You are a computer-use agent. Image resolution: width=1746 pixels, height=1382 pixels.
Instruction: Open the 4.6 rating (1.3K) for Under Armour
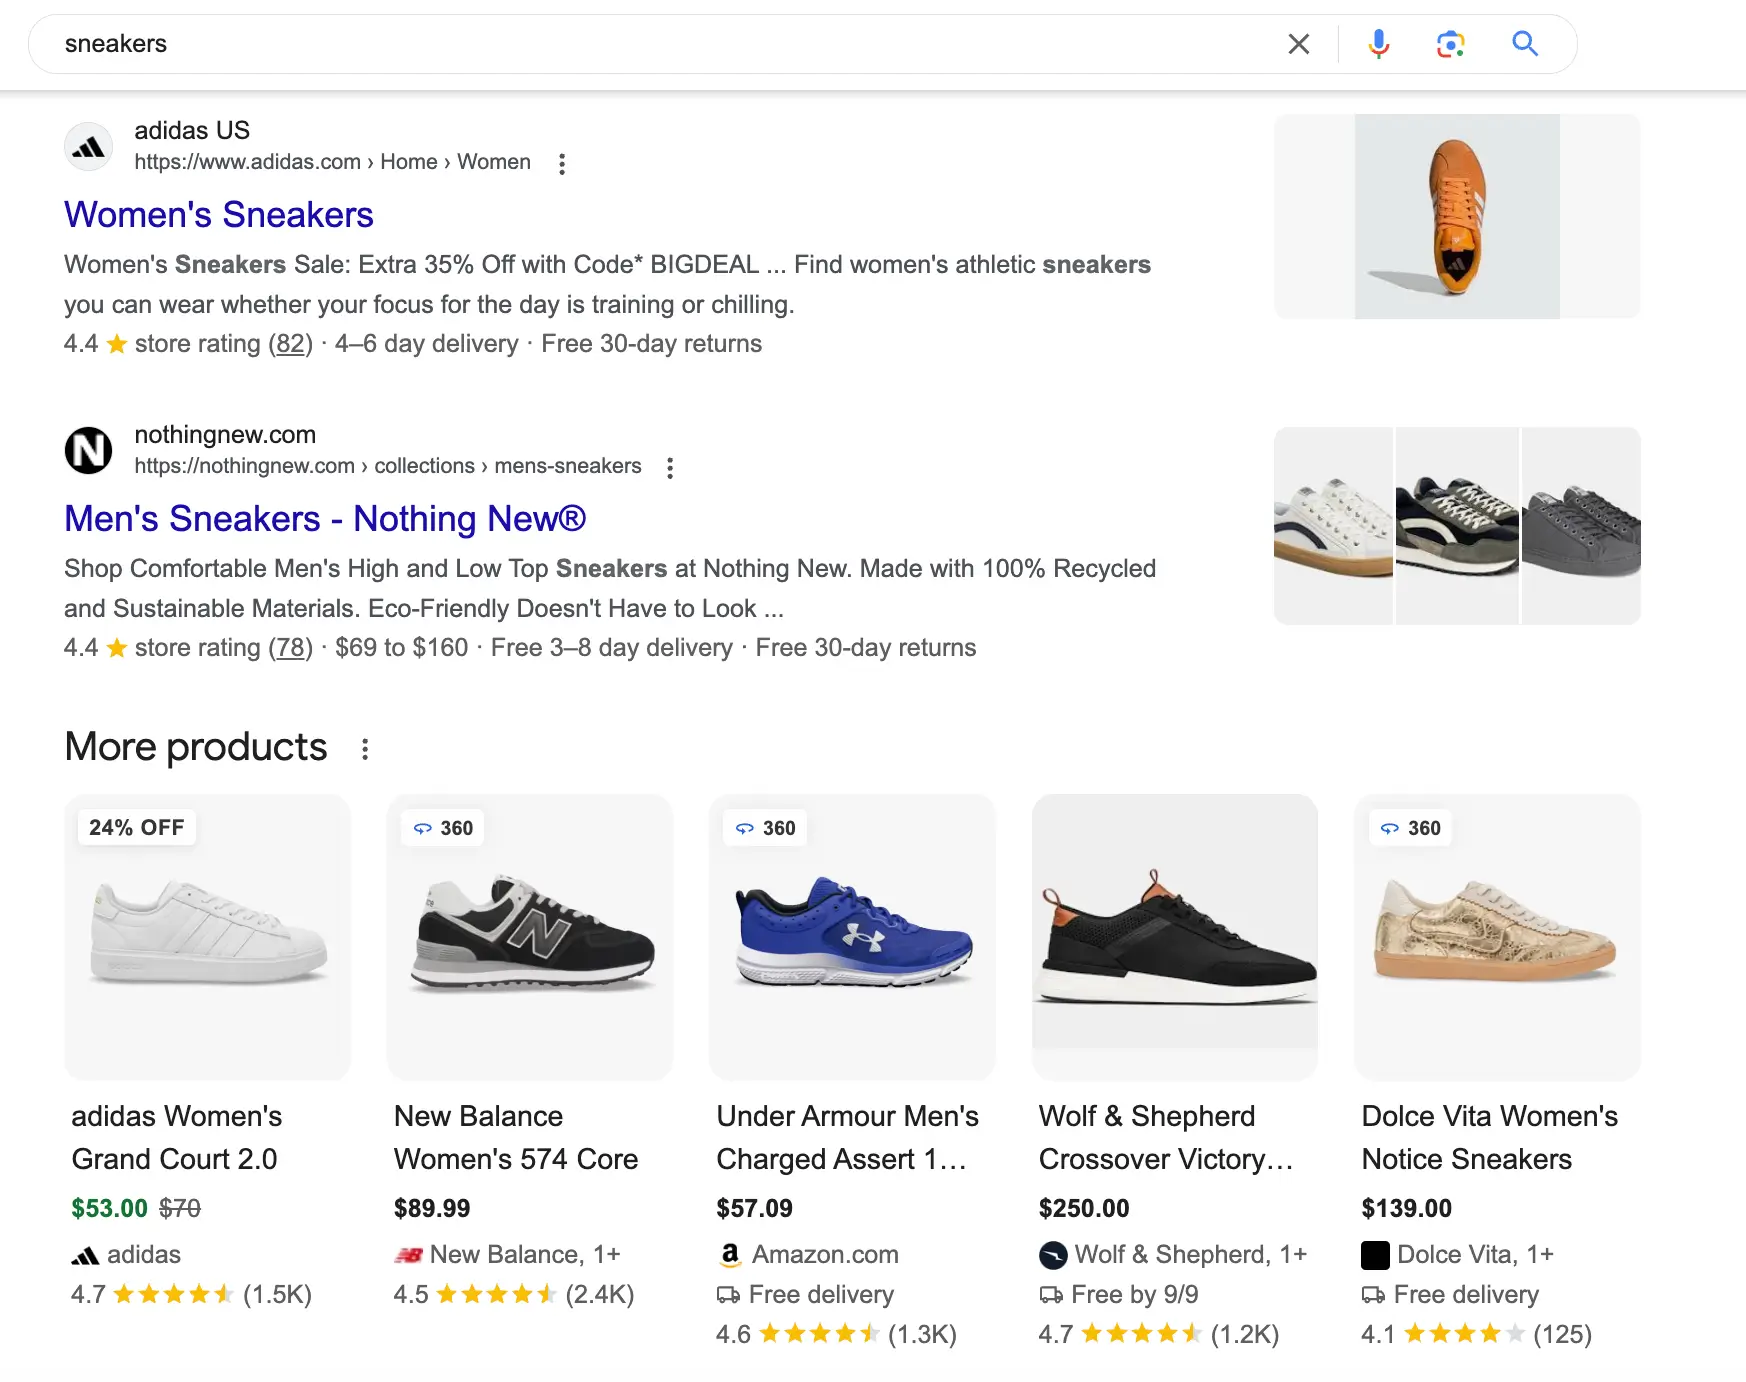(837, 1335)
